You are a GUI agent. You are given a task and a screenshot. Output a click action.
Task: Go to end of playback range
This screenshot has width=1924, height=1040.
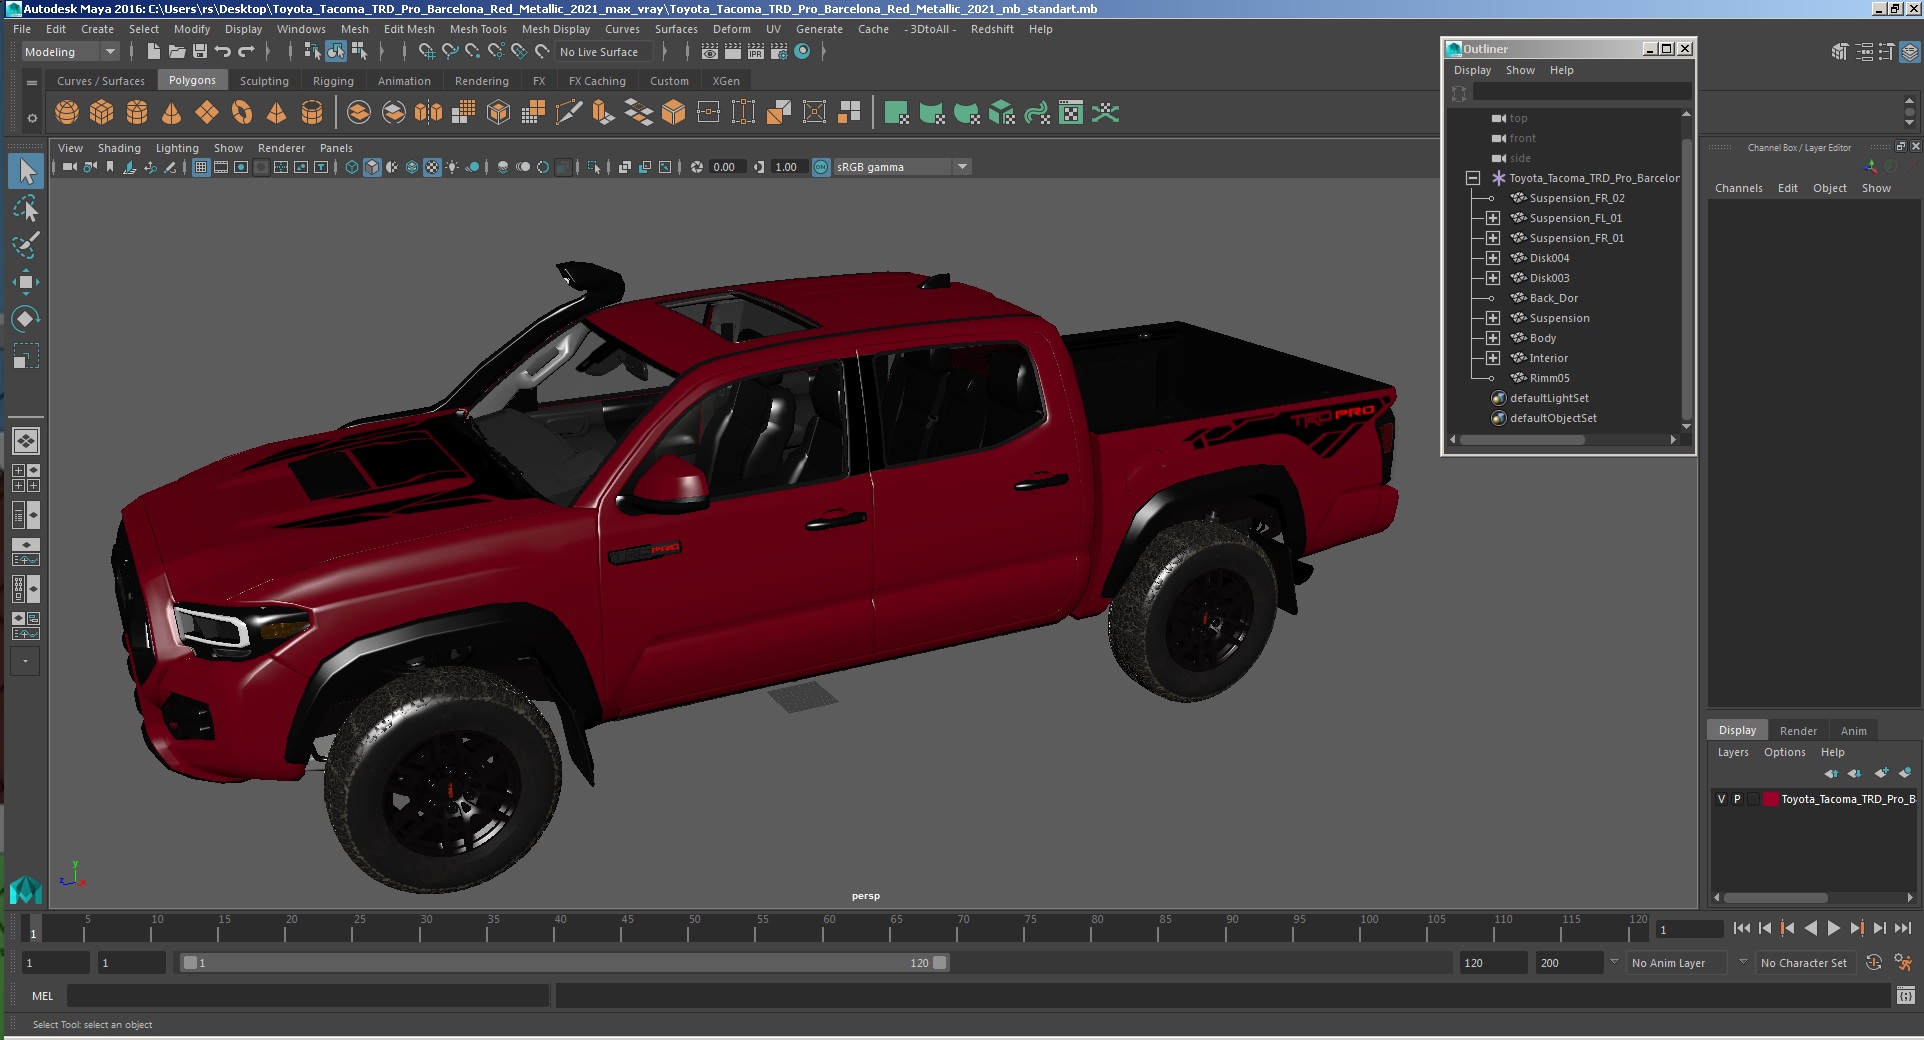point(1903,928)
